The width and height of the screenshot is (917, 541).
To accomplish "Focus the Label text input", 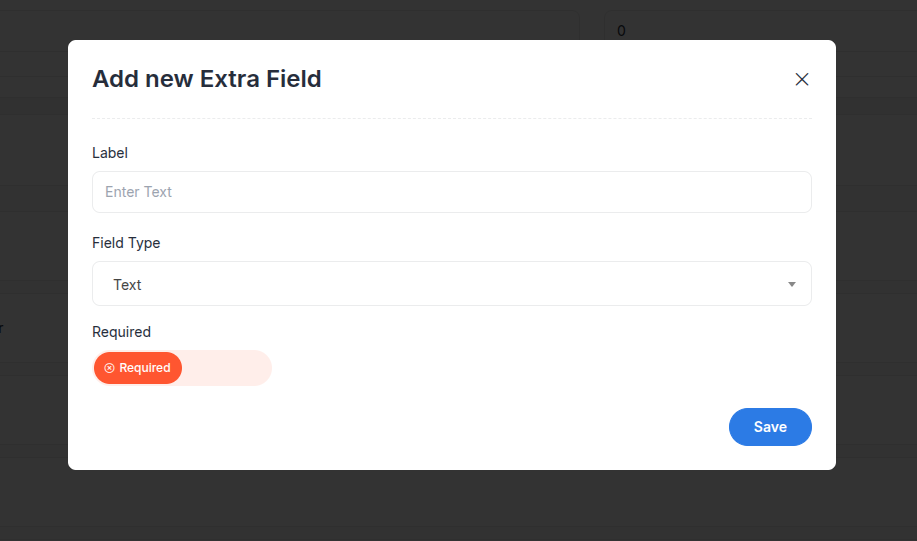I will [x=451, y=192].
